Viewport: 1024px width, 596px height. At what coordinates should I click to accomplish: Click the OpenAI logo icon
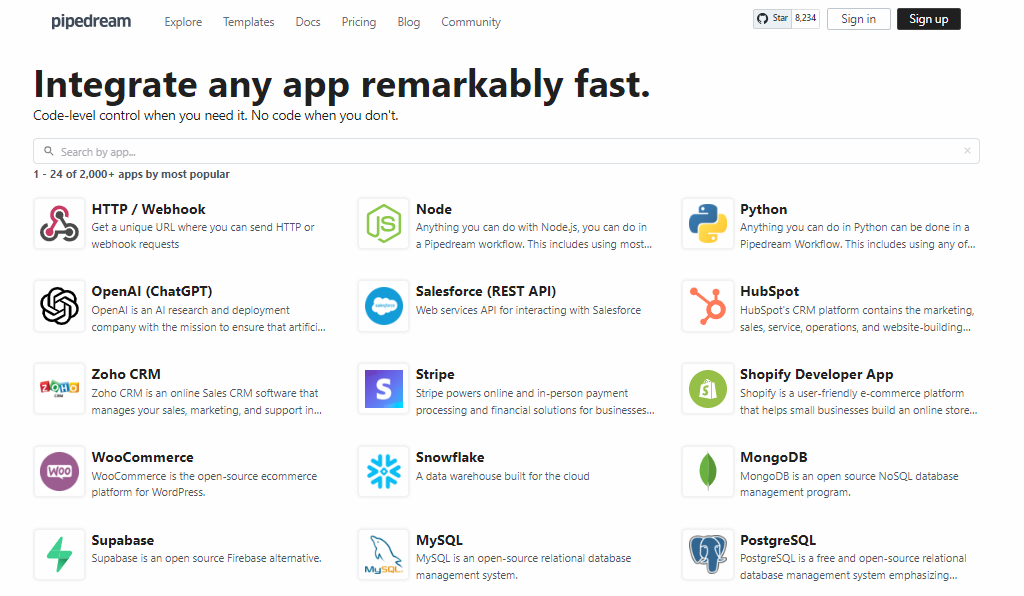click(59, 306)
